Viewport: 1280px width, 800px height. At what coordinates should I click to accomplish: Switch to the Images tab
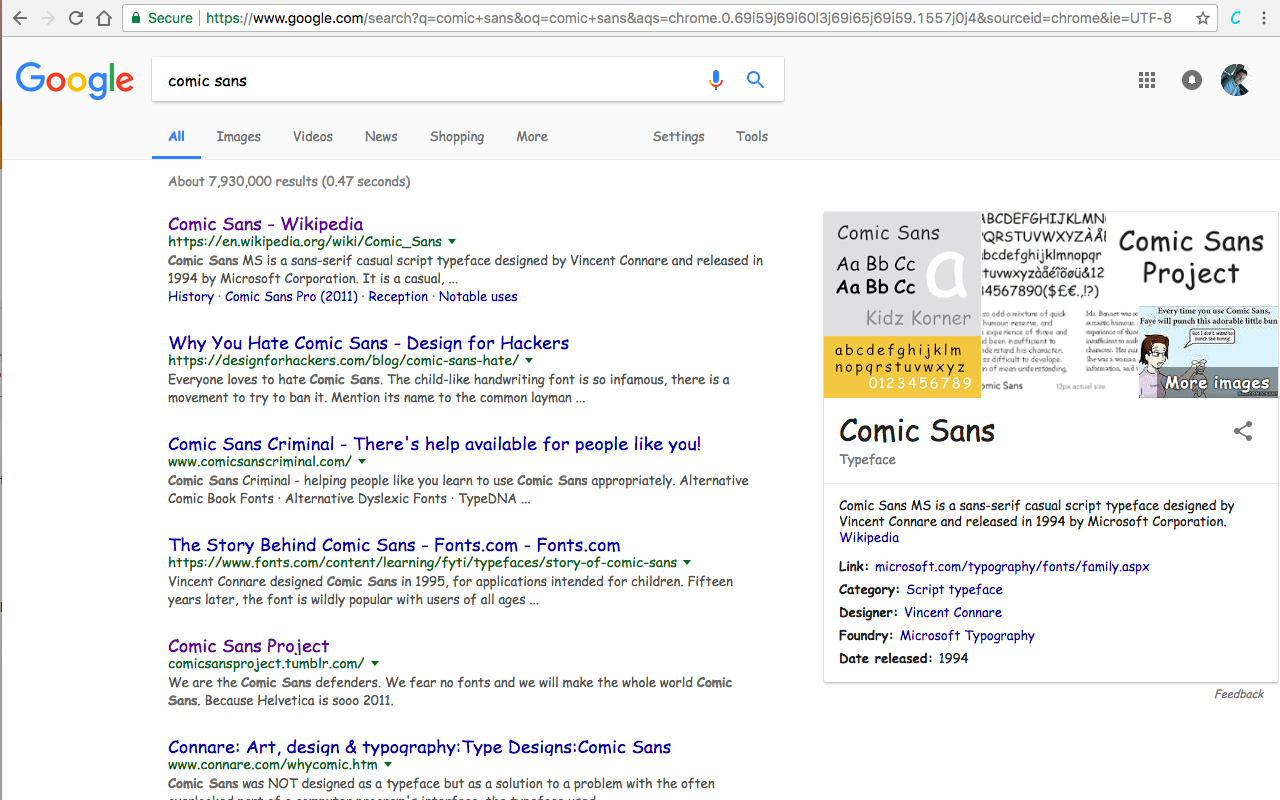point(239,137)
